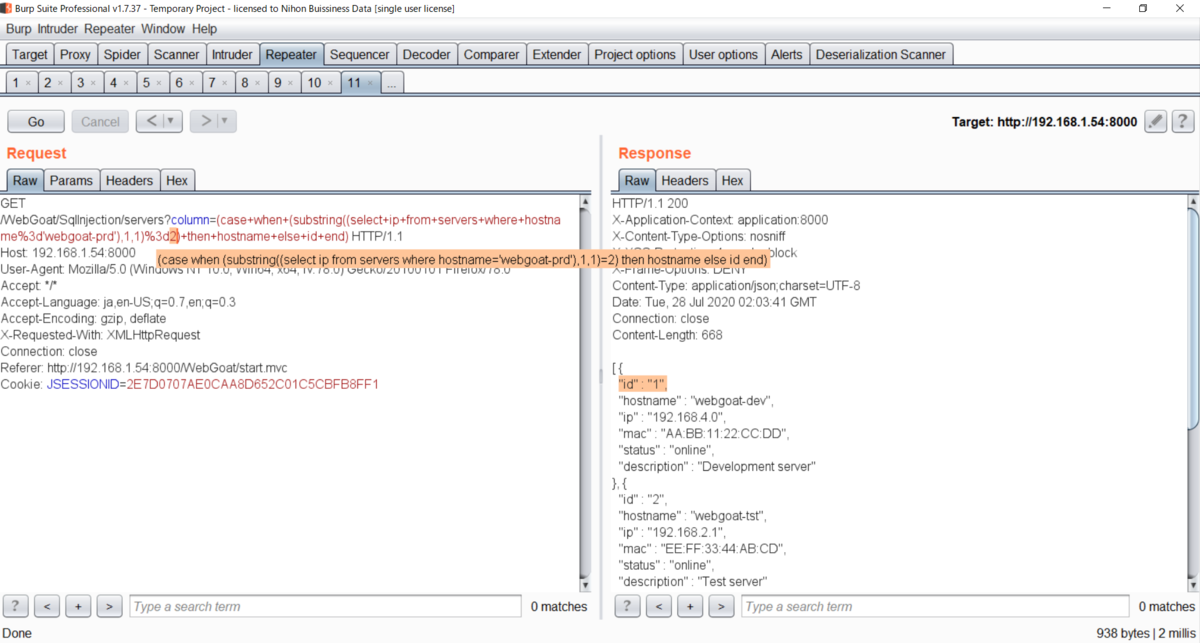Image resolution: width=1200 pixels, height=643 pixels.
Task: Open the User options tab
Action: [723, 54]
